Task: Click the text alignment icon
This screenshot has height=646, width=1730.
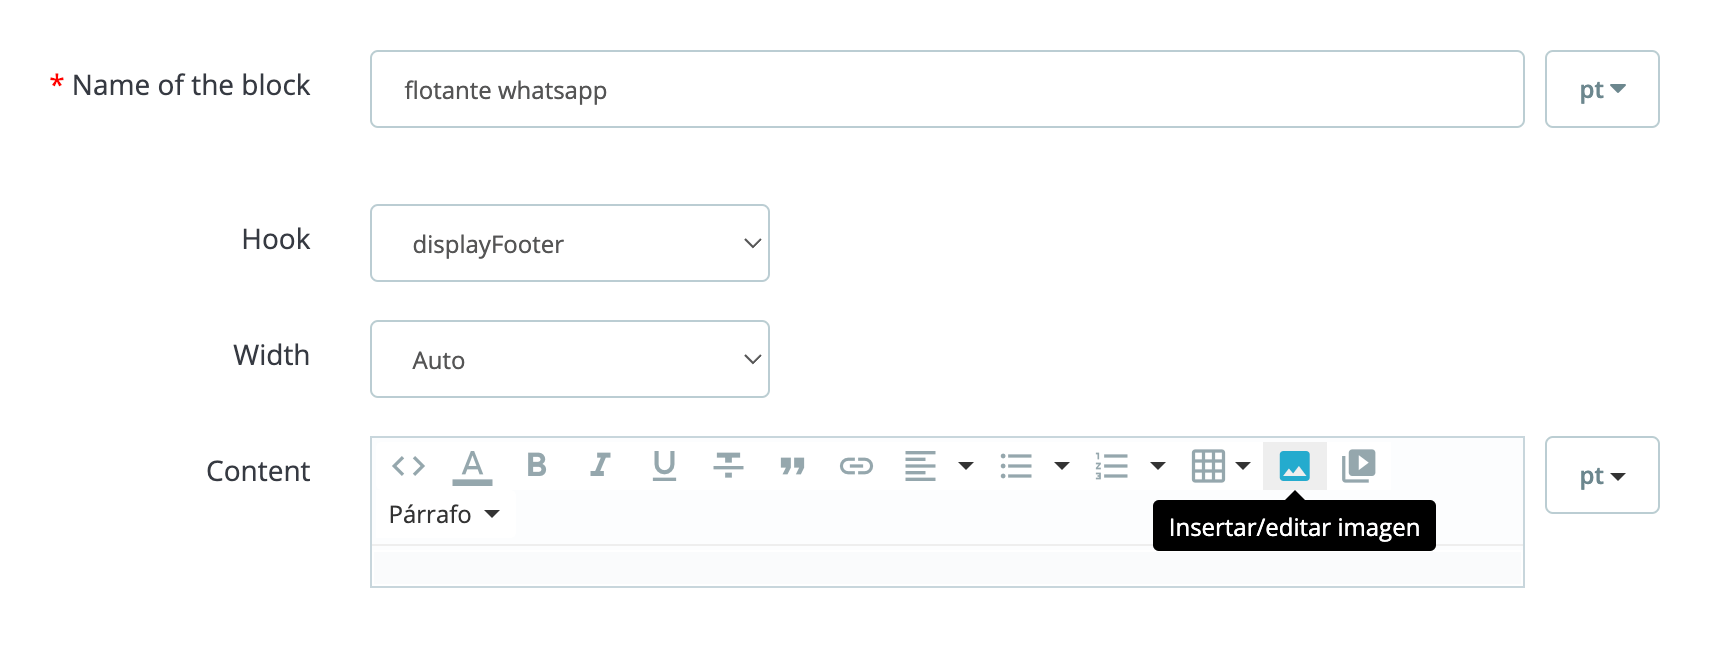Action: pyautogui.click(x=920, y=466)
